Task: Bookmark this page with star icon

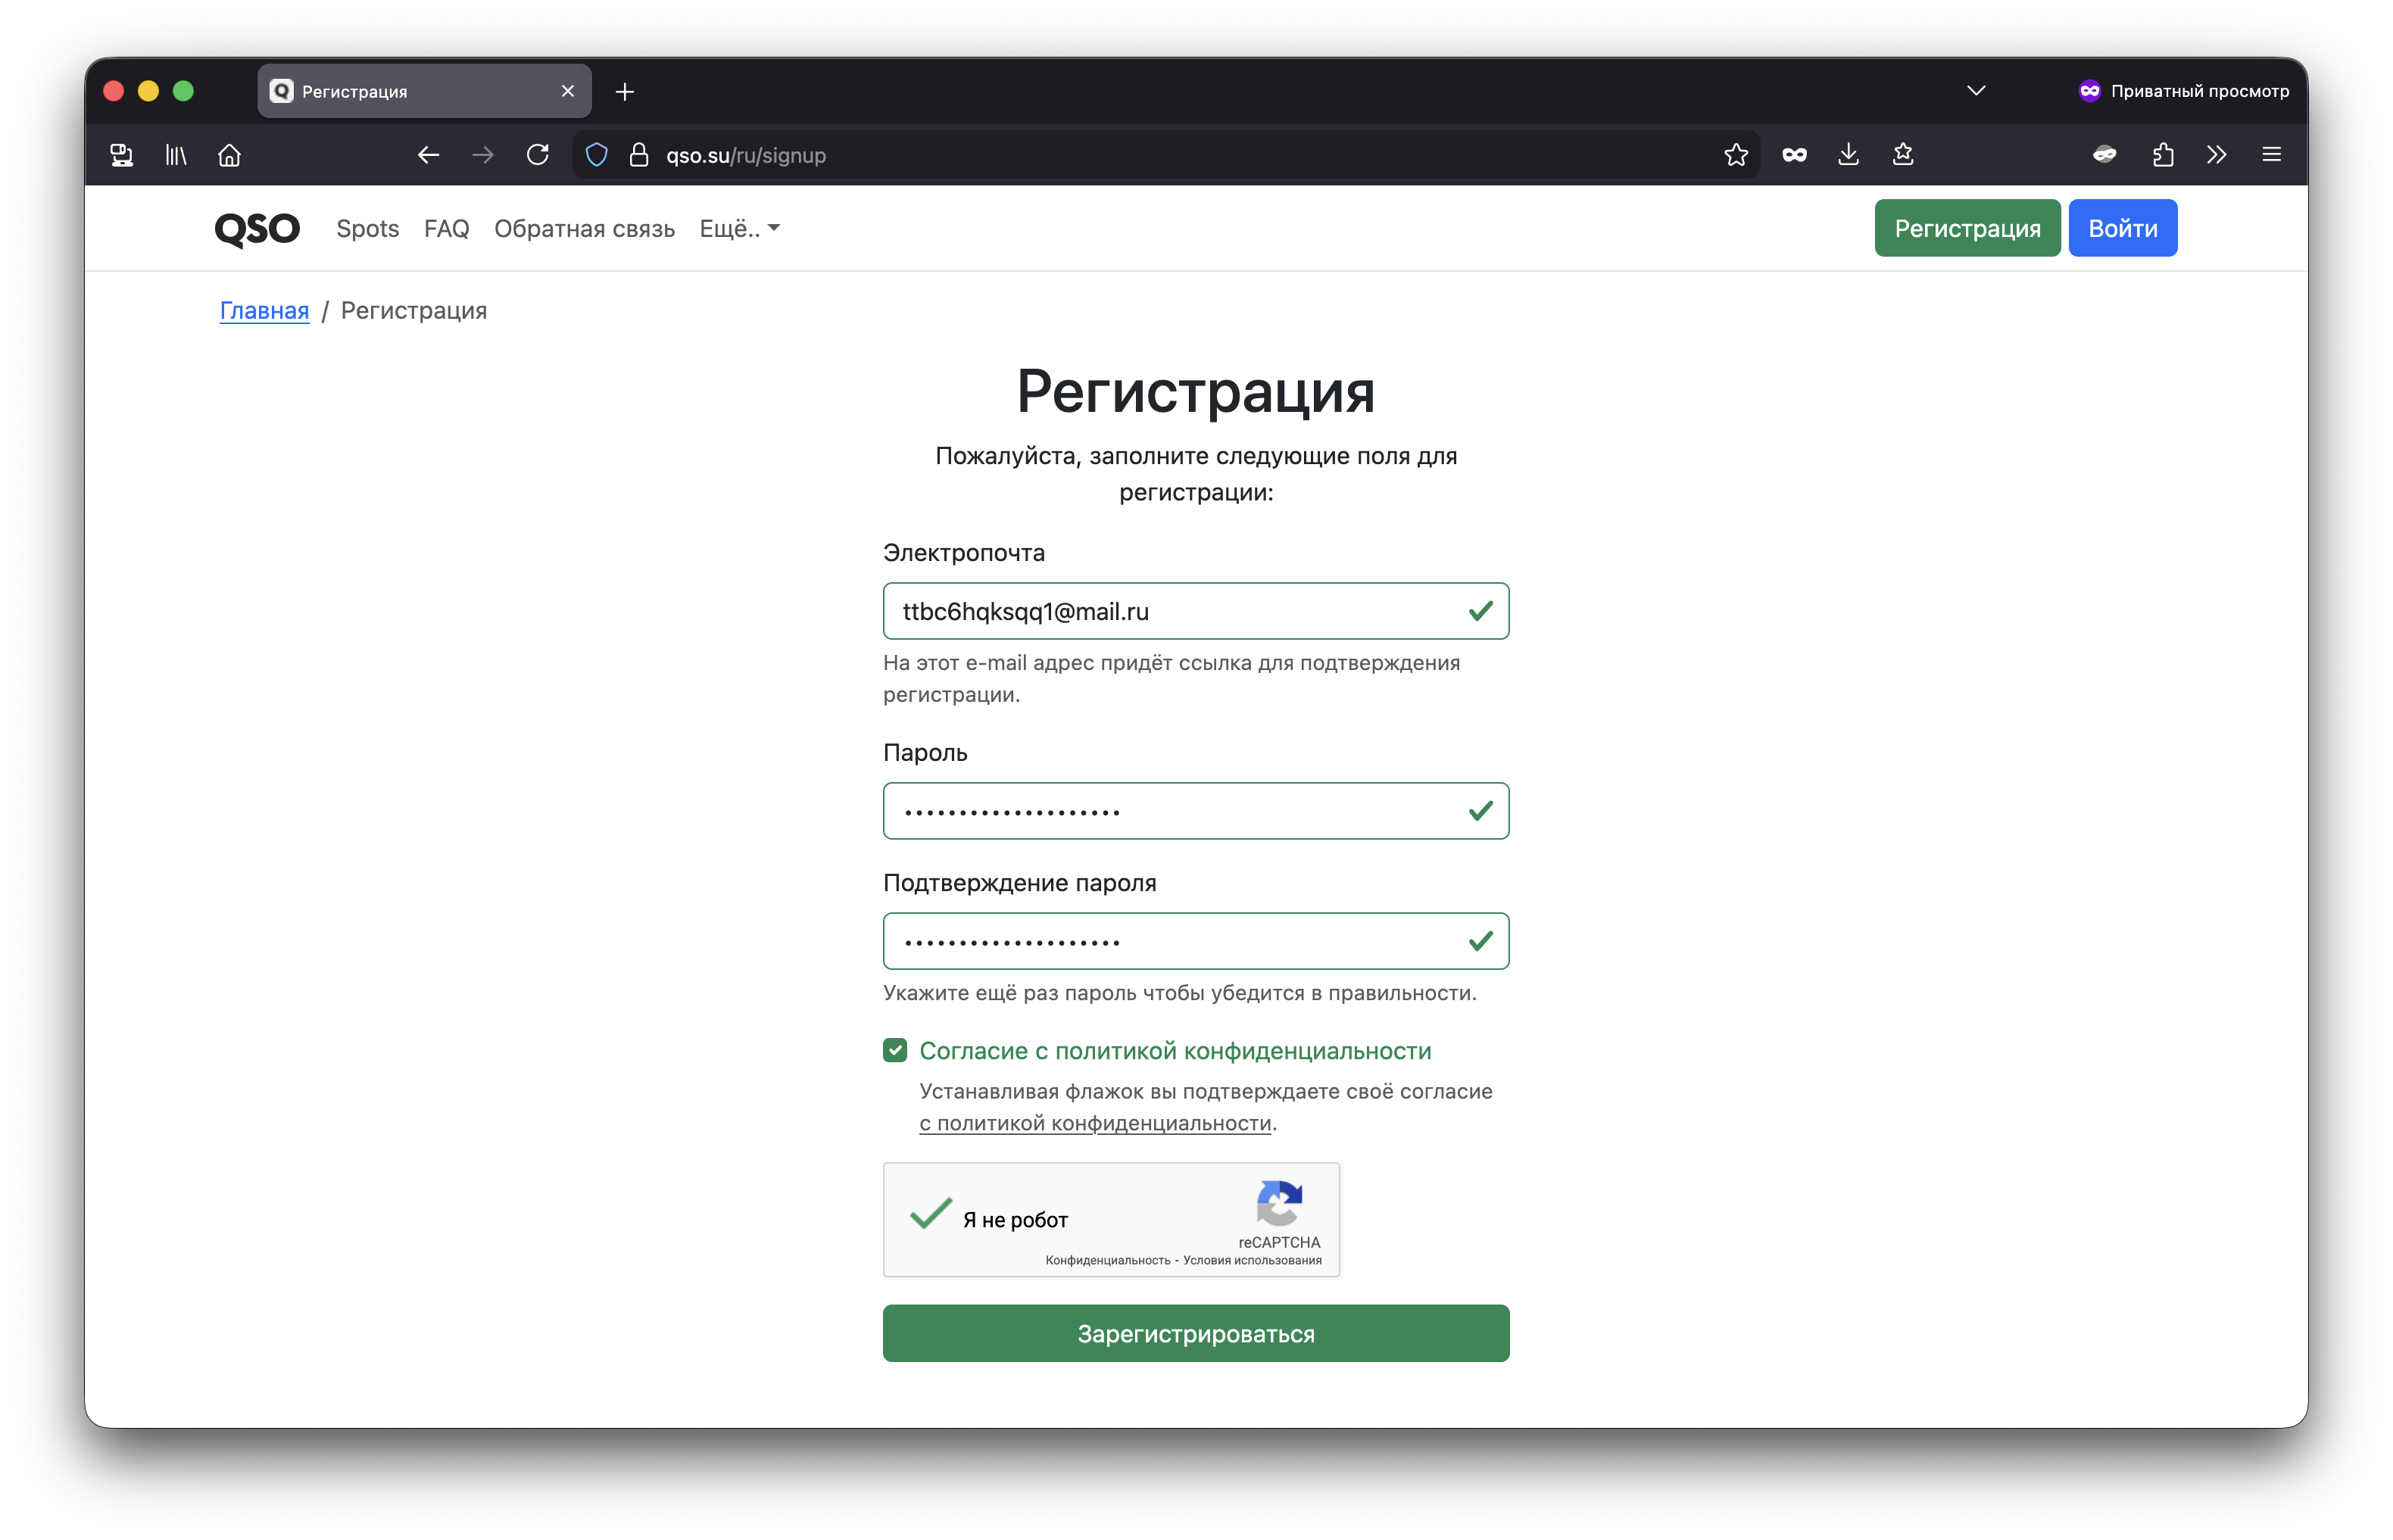Action: tap(1736, 155)
